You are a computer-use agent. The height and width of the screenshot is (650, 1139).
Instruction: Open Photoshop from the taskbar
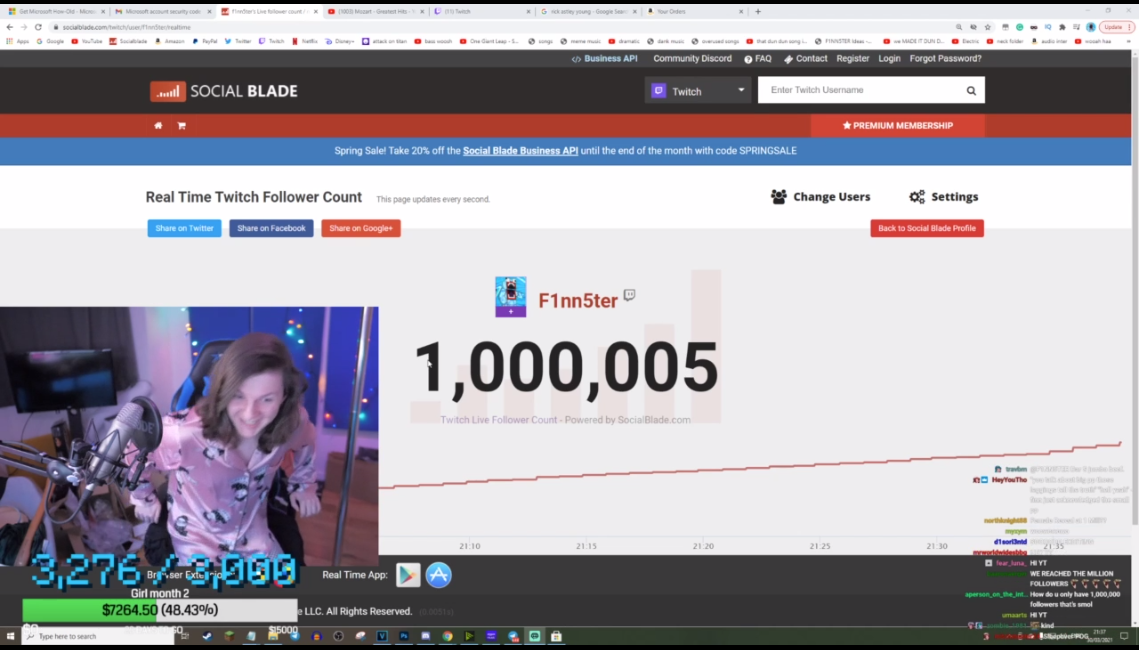click(x=404, y=636)
